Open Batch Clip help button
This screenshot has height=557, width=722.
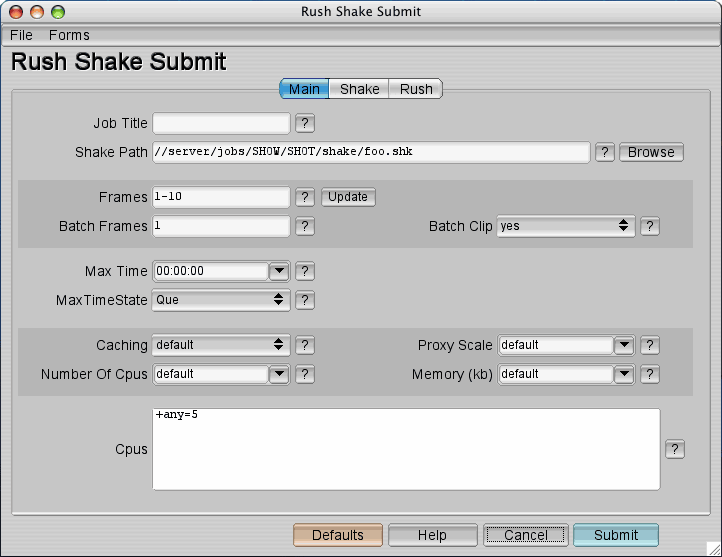[x=649, y=226]
